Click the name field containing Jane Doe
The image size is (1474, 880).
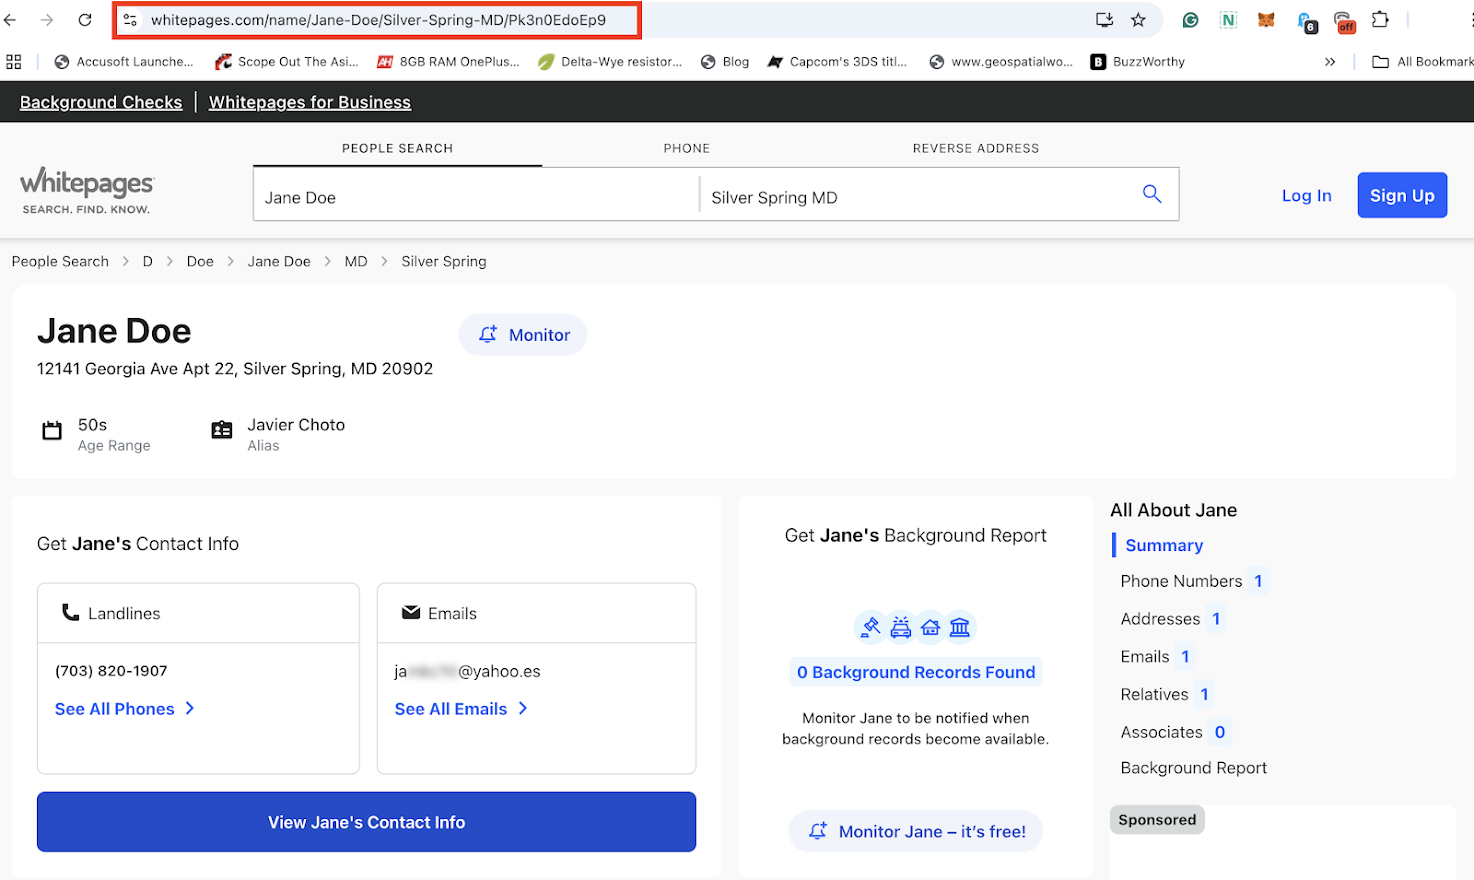click(x=476, y=195)
